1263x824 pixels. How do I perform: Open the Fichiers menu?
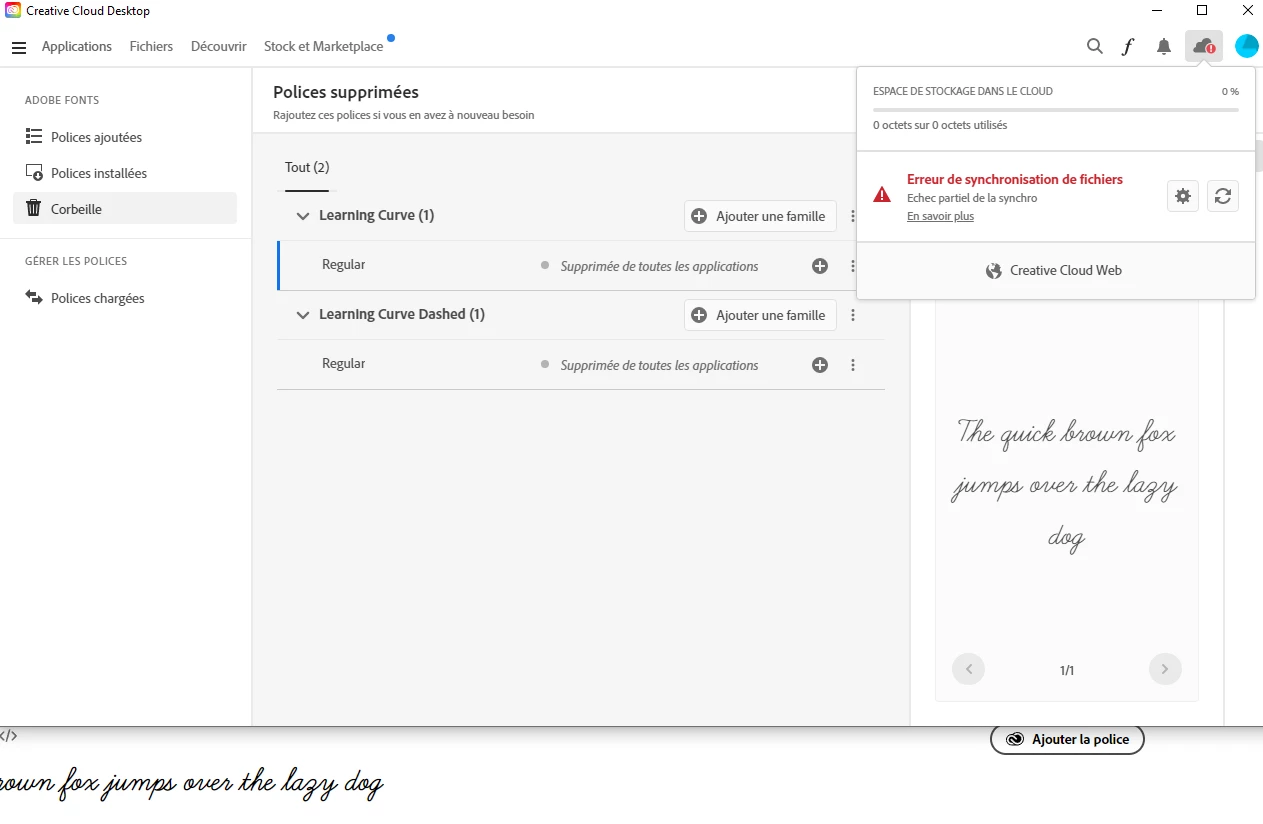point(151,46)
